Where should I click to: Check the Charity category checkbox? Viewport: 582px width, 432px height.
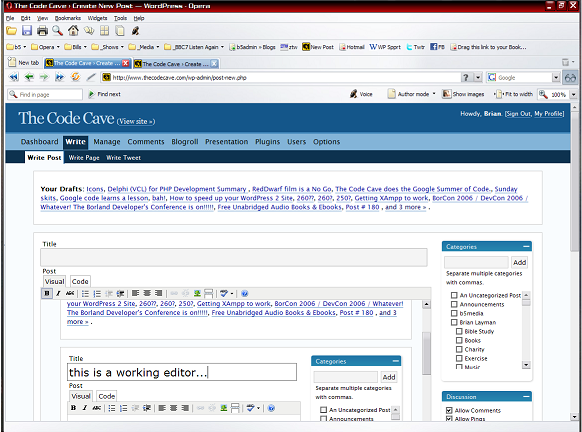[459, 349]
